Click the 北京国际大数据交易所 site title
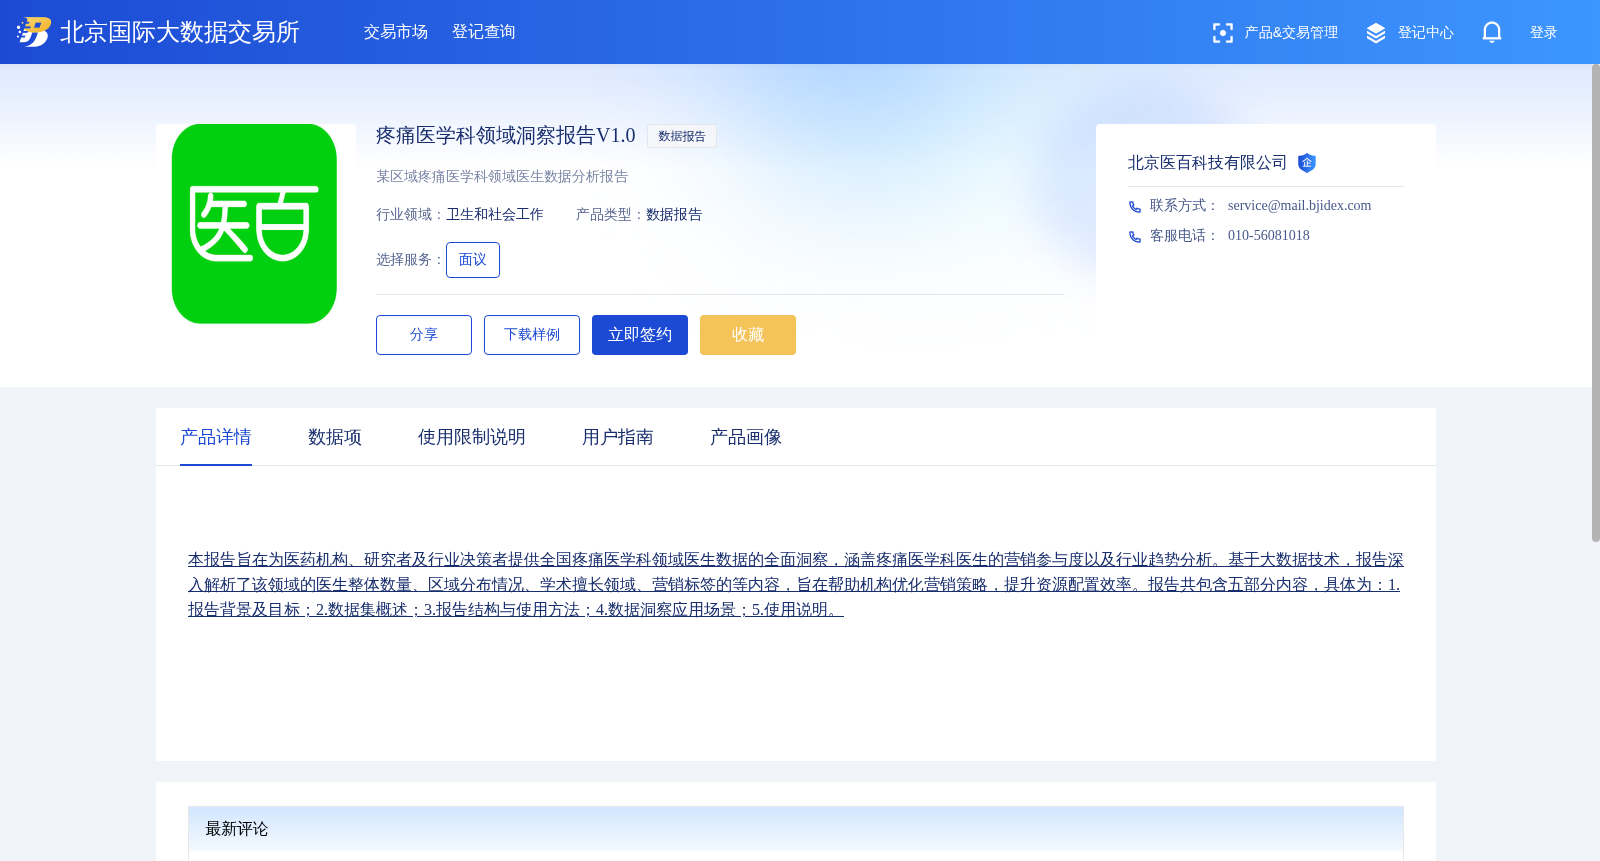Viewport: 1600px width, 861px height. tap(180, 32)
